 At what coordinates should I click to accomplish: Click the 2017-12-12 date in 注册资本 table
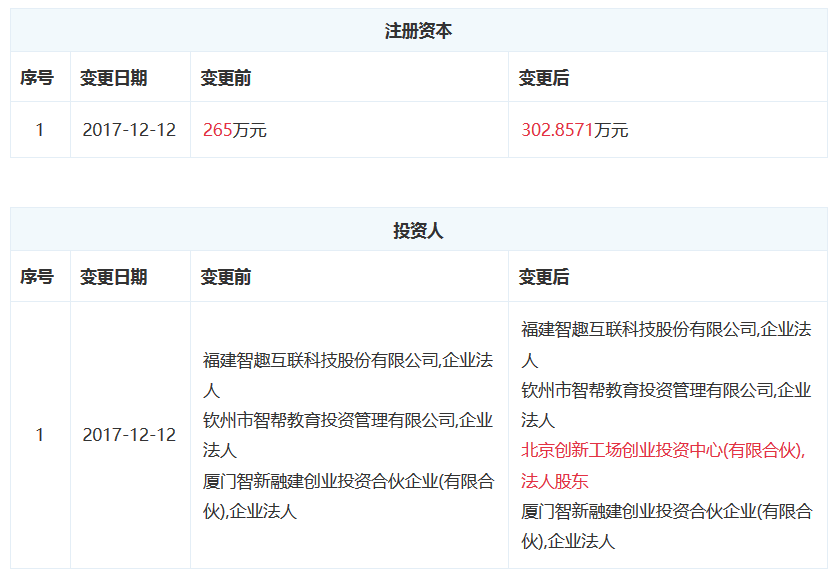(129, 130)
